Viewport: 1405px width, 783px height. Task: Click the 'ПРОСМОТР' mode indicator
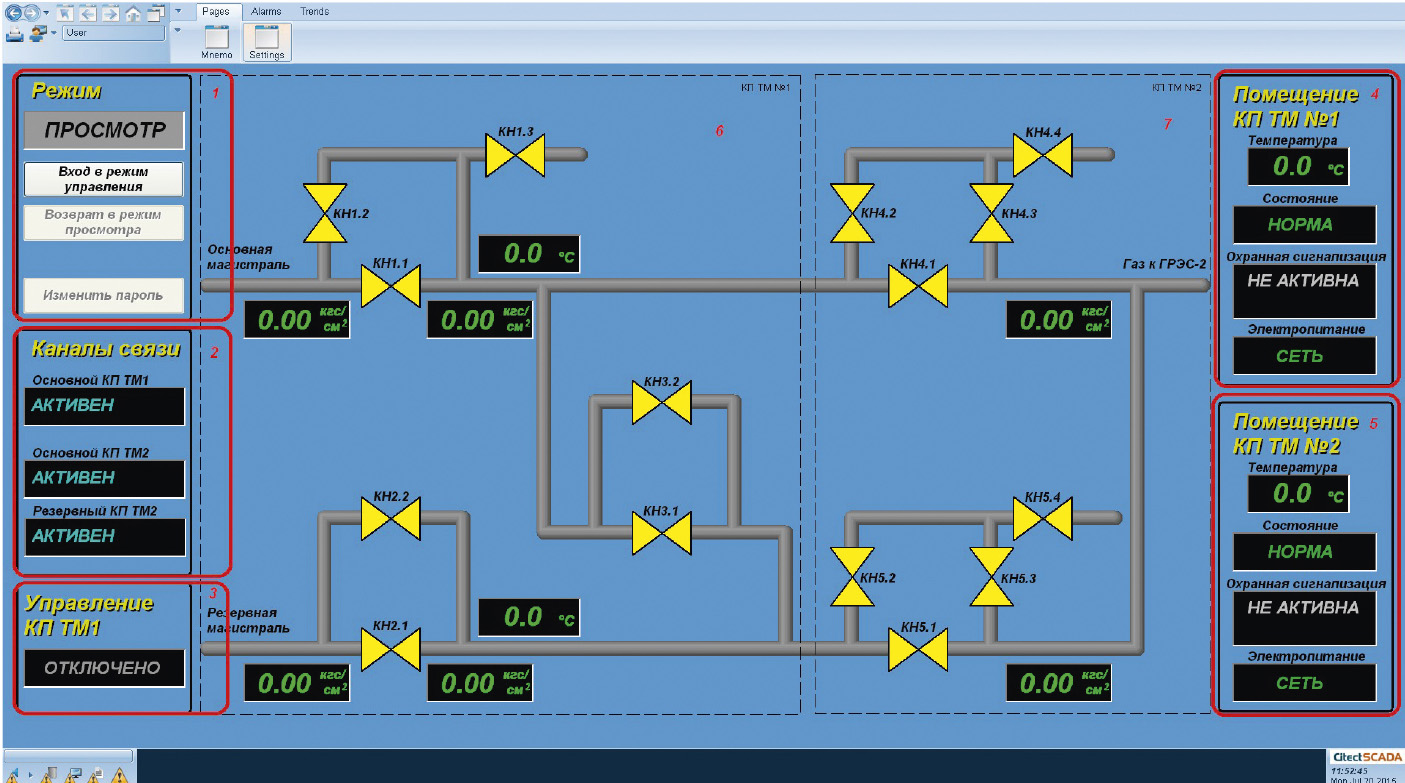coord(104,131)
